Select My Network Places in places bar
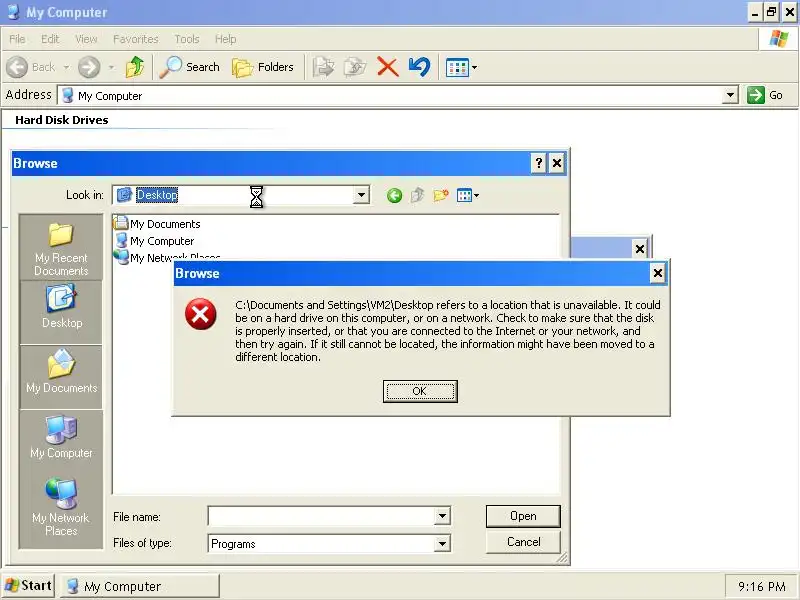Image resolution: width=800 pixels, height=600 pixels. pyautogui.click(x=61, y=507)
